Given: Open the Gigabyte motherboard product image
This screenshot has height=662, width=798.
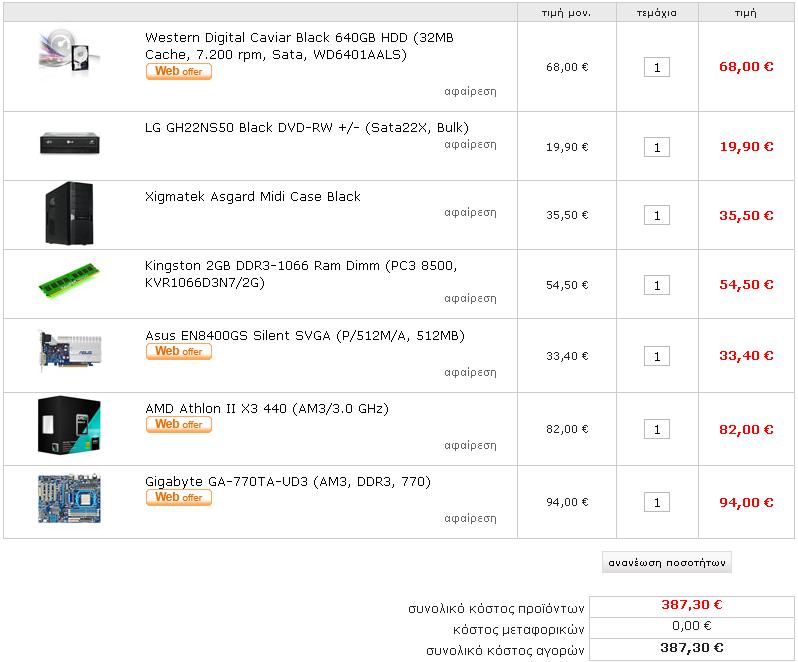Looking at the screenshot, I should click(x=69, y=499).
